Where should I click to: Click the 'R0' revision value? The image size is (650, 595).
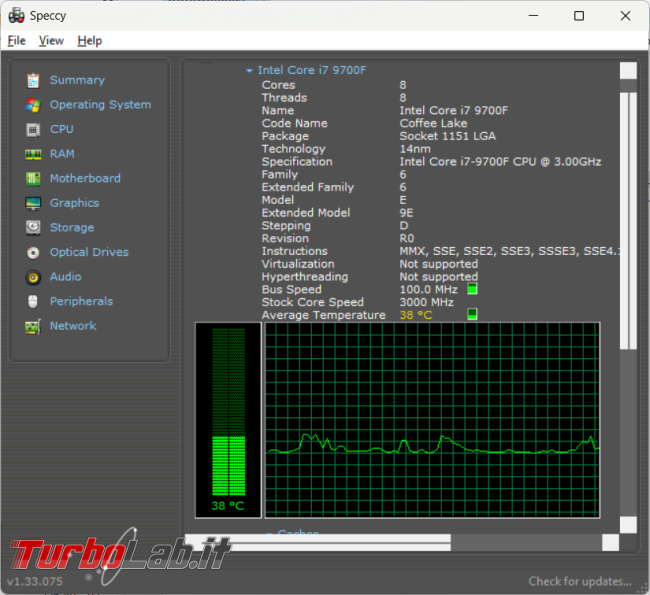click(407, 238)
